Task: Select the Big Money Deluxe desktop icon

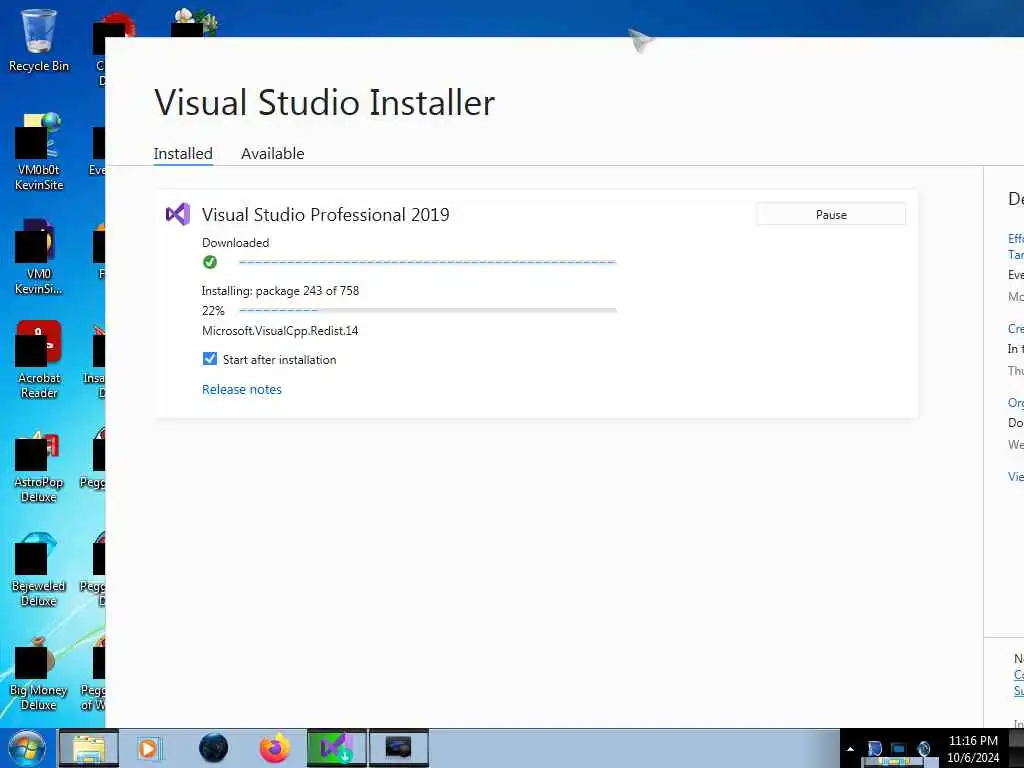Action: tap(39, 674)
